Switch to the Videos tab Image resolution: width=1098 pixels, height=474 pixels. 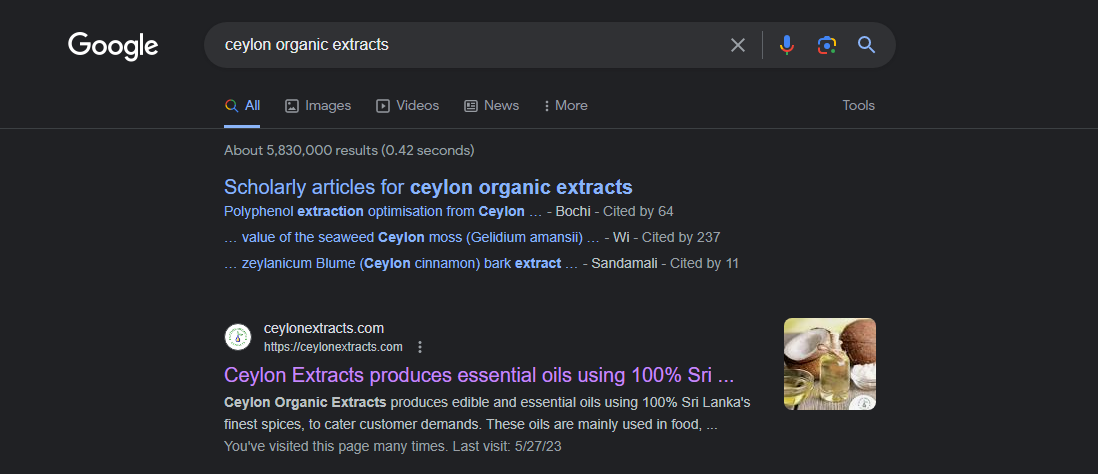point(408,106)
